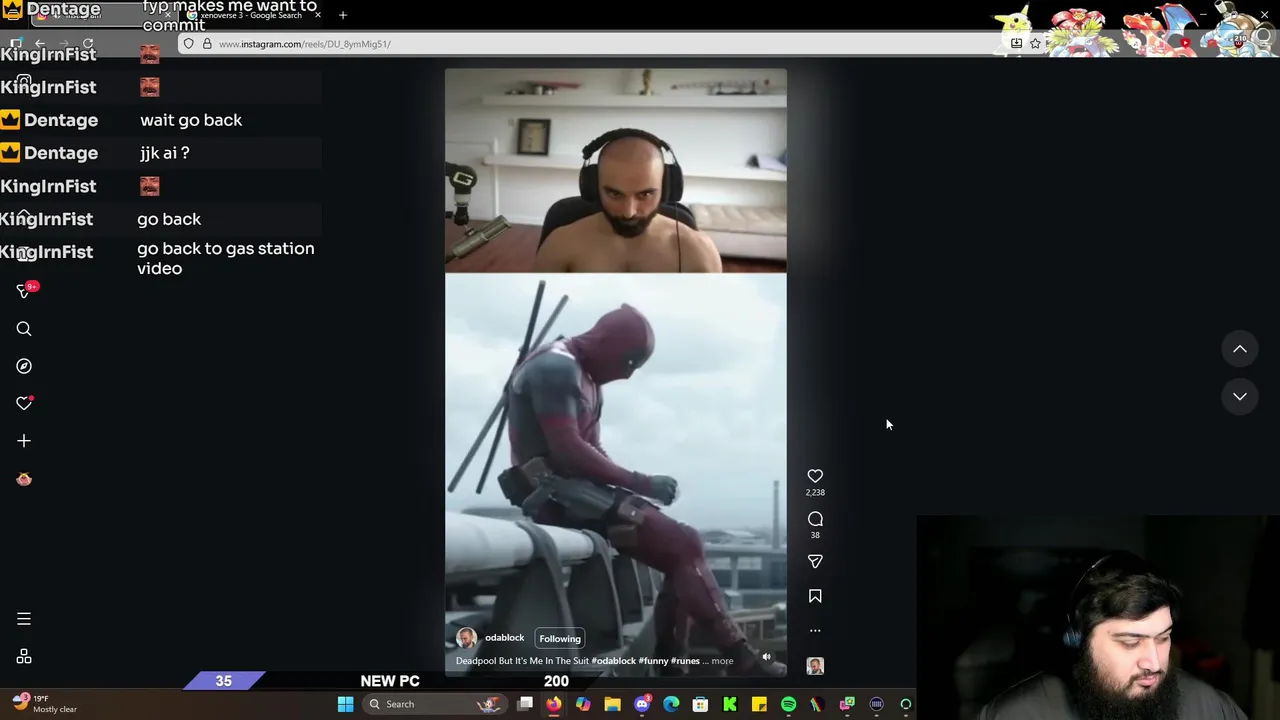1280x720 pixels.
Task: Open Sticky Notes from the taskbar
Action: pos(759,704)
